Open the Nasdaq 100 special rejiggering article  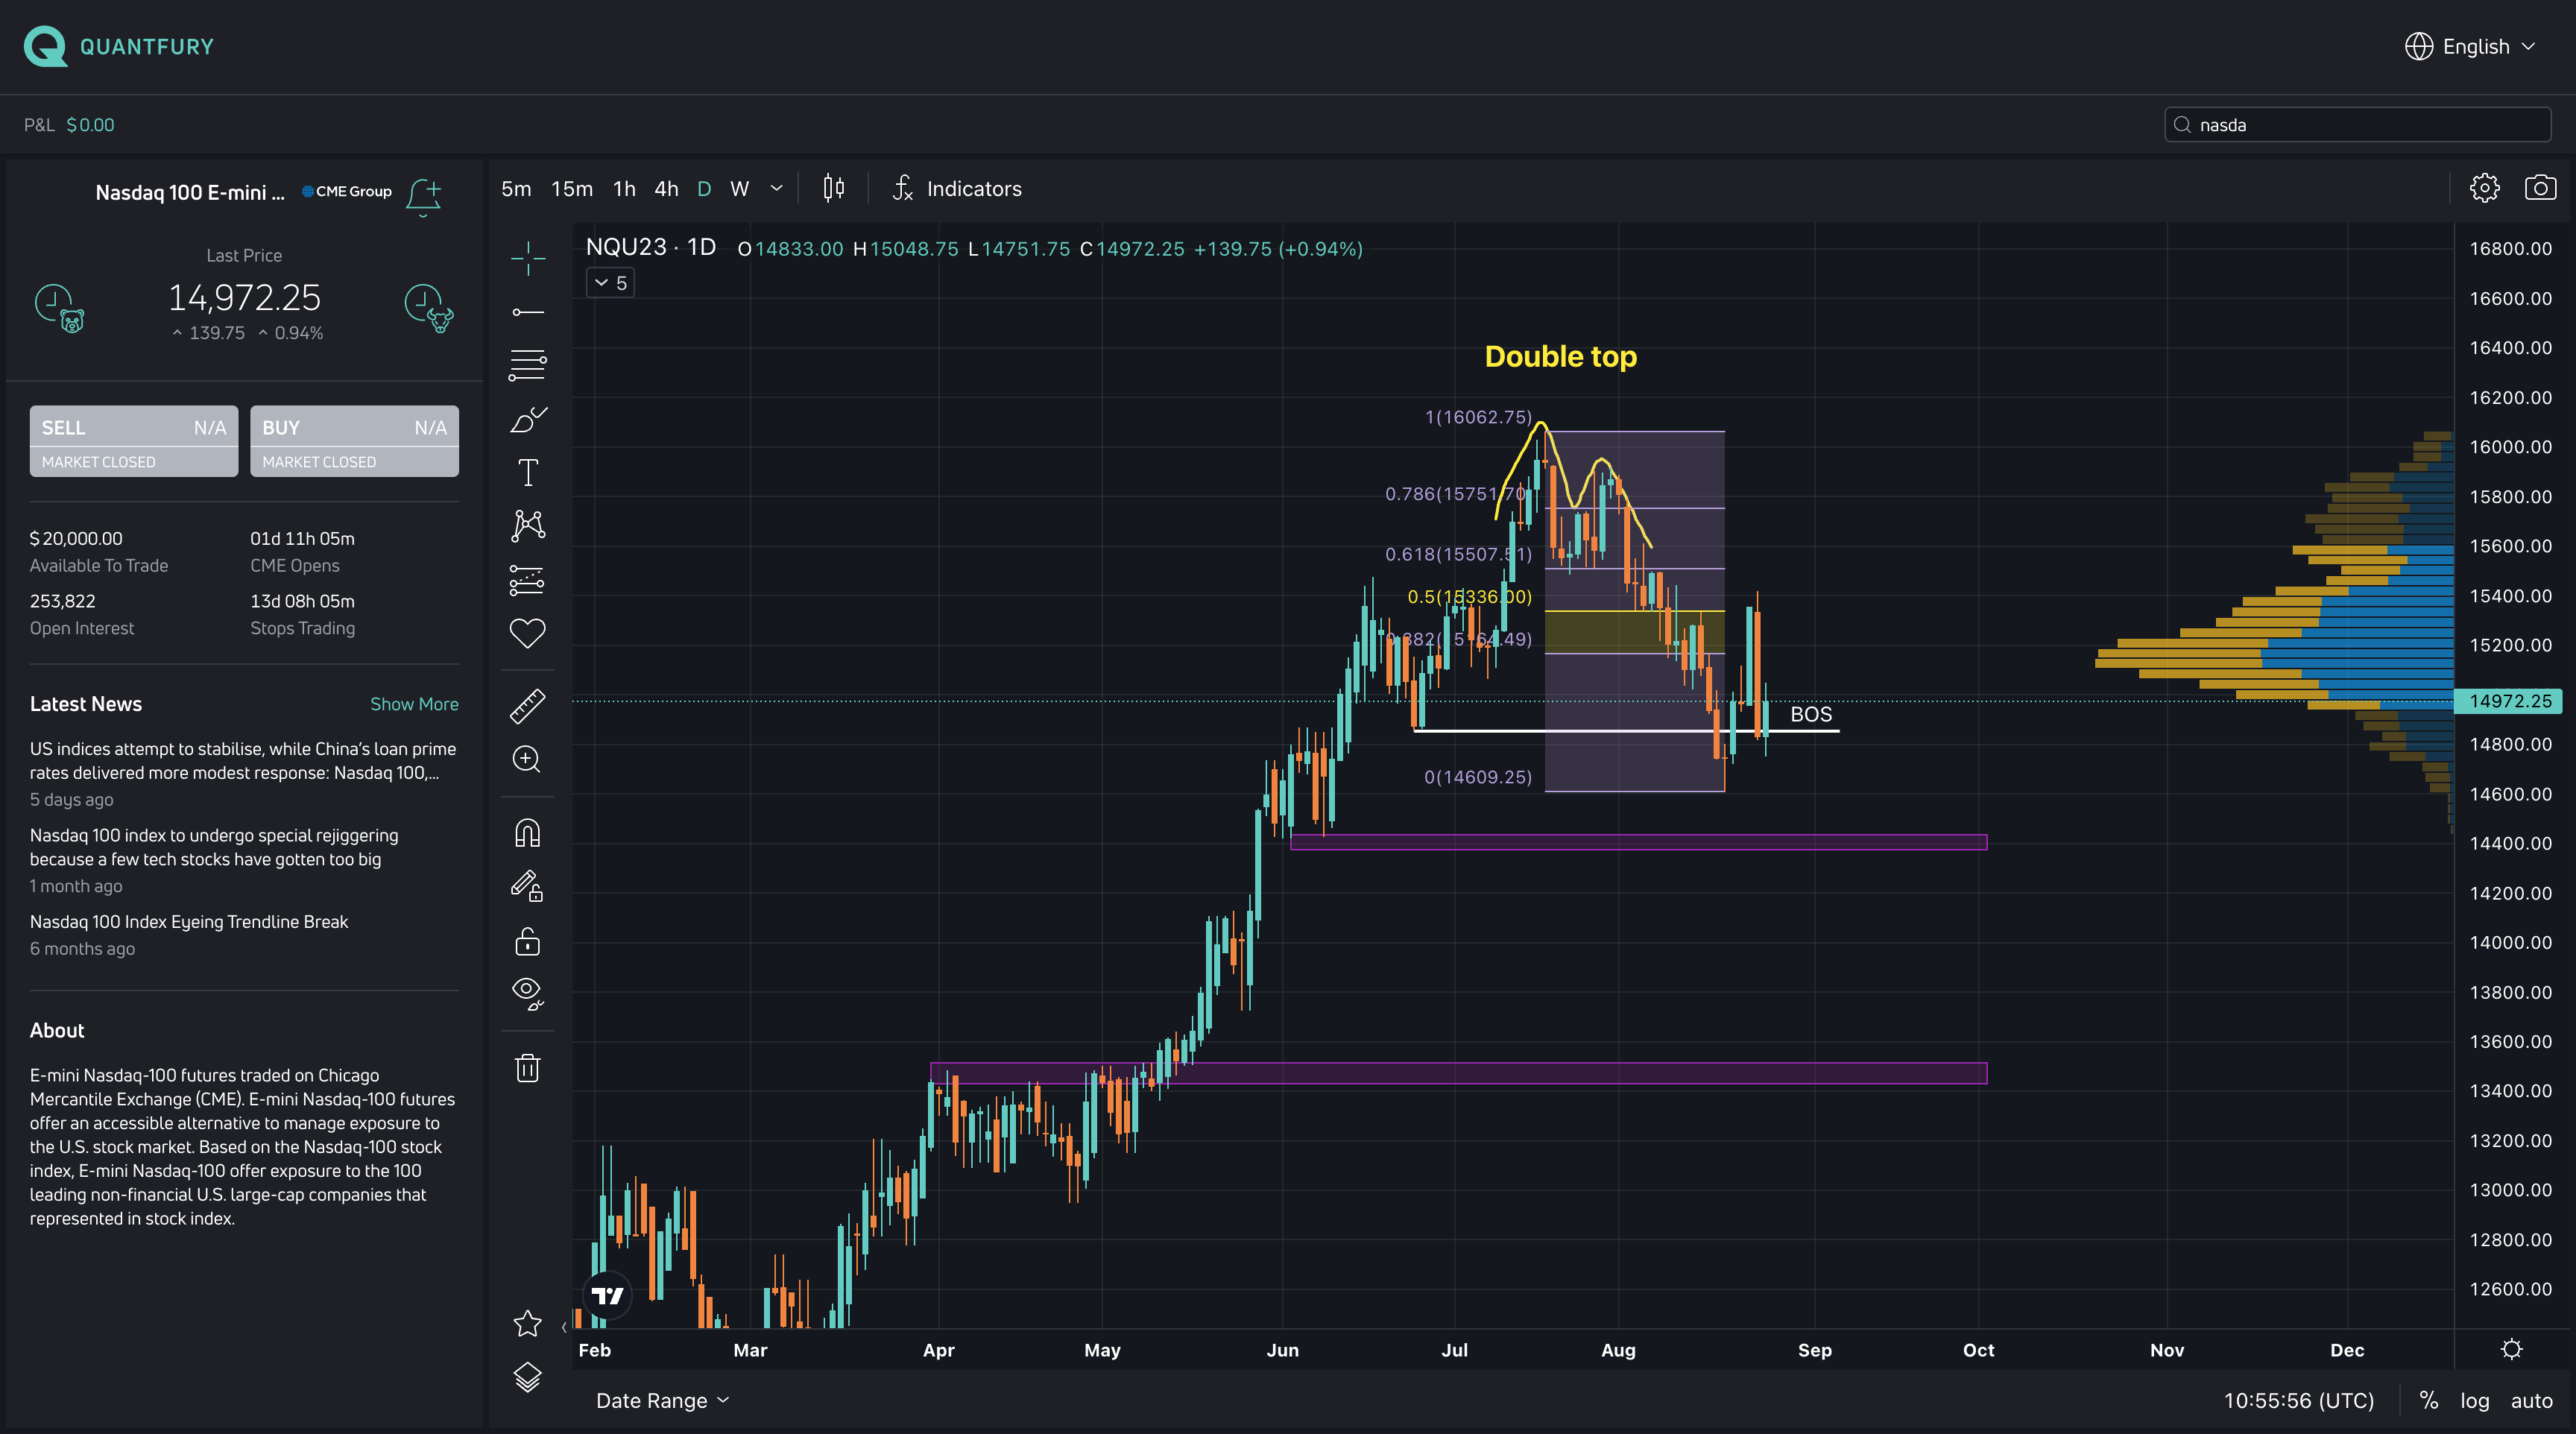214,847
